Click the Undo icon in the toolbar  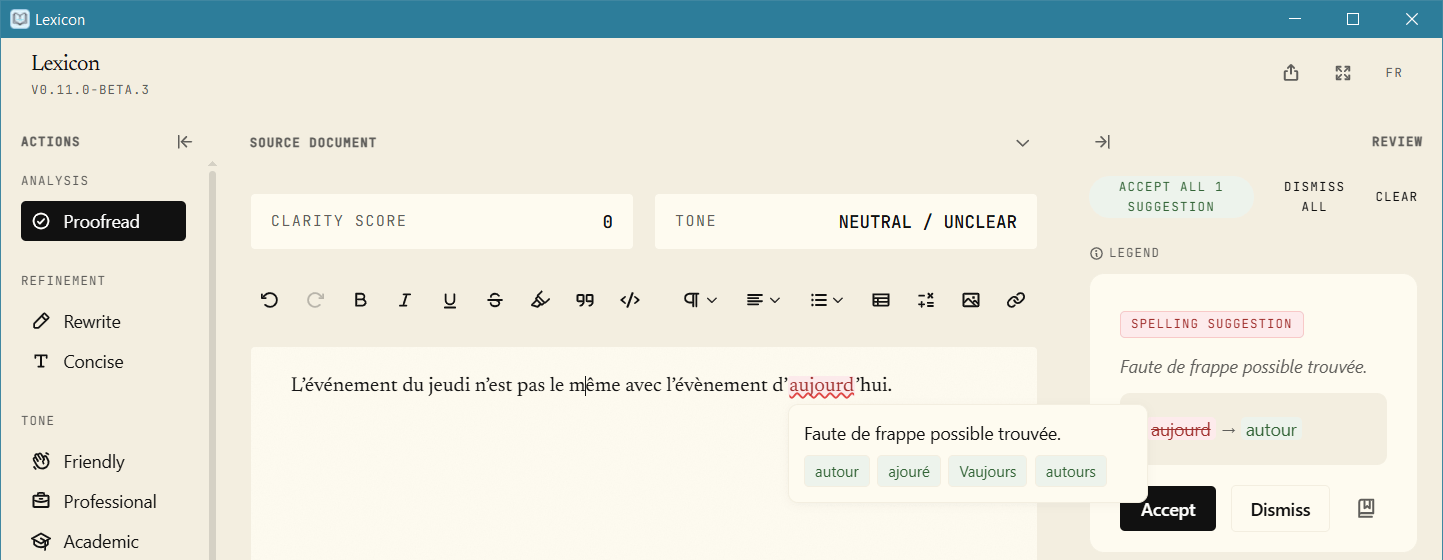click(x=269, y=300)
